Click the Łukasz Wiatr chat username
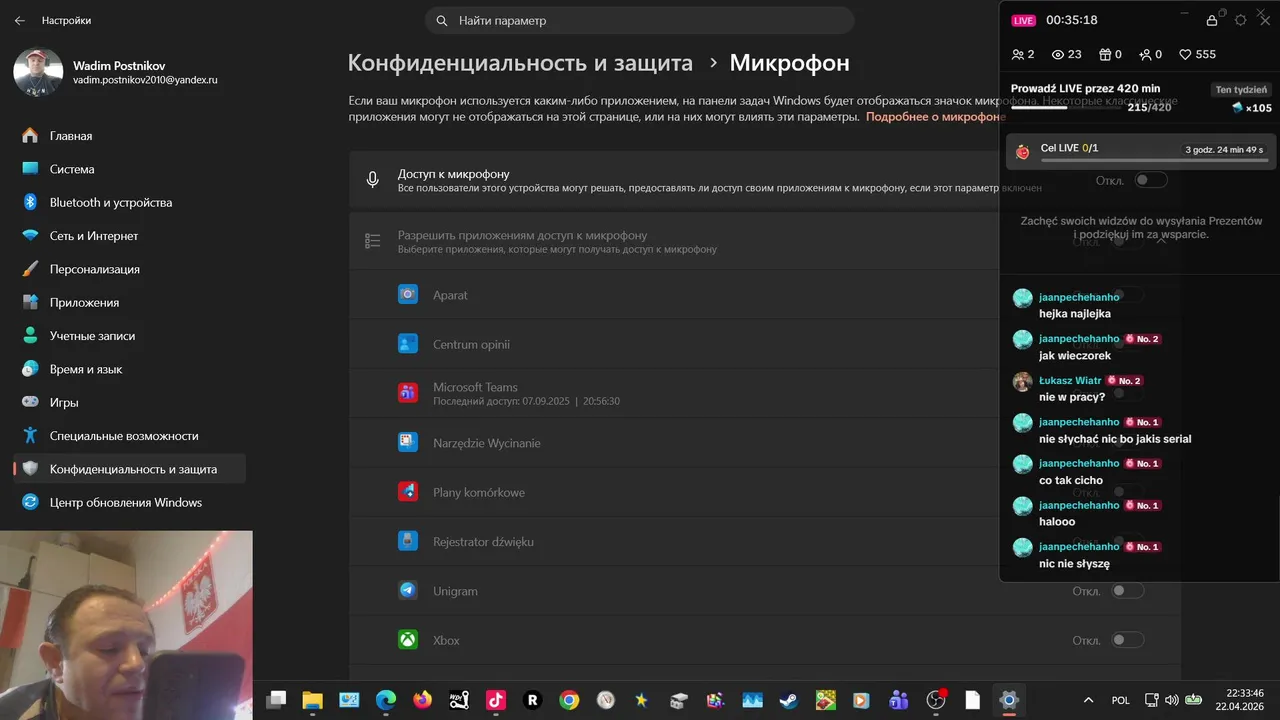This screenshot has width=1280, height=720. 1070,380
